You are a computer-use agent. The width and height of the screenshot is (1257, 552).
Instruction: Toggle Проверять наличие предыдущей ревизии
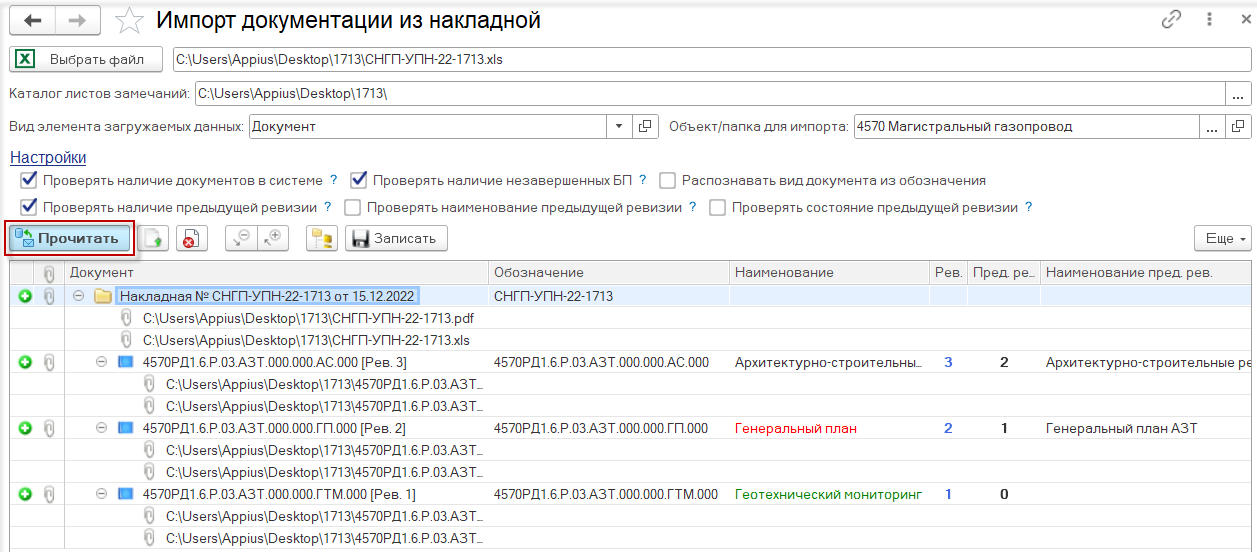28,208
